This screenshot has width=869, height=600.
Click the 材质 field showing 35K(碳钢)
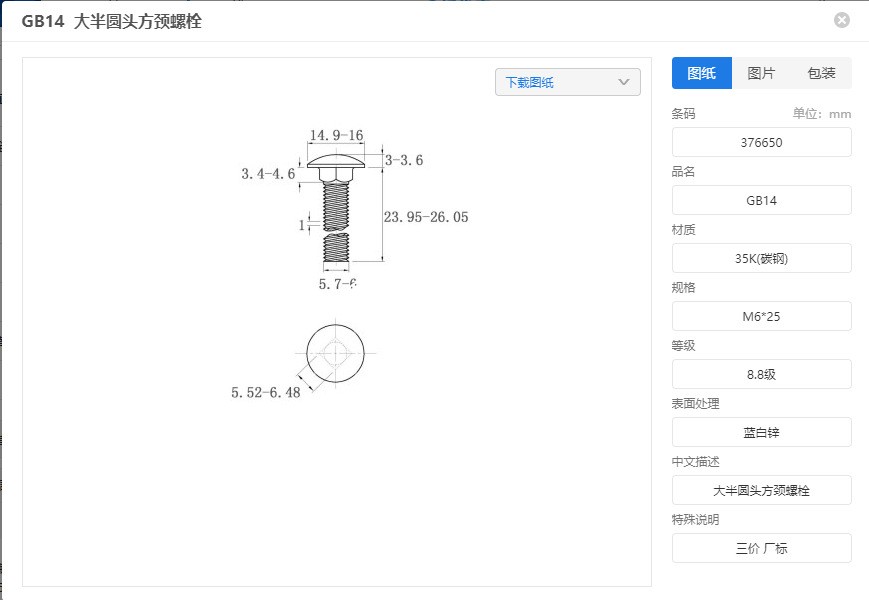coord(761,258)
